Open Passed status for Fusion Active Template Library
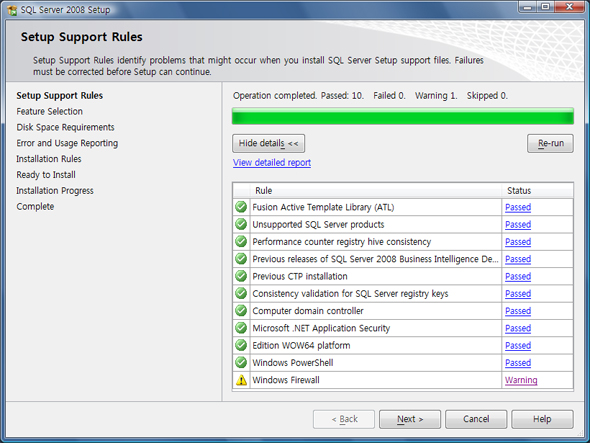Screen dimensions: 590x443 (x=518, y=207)
